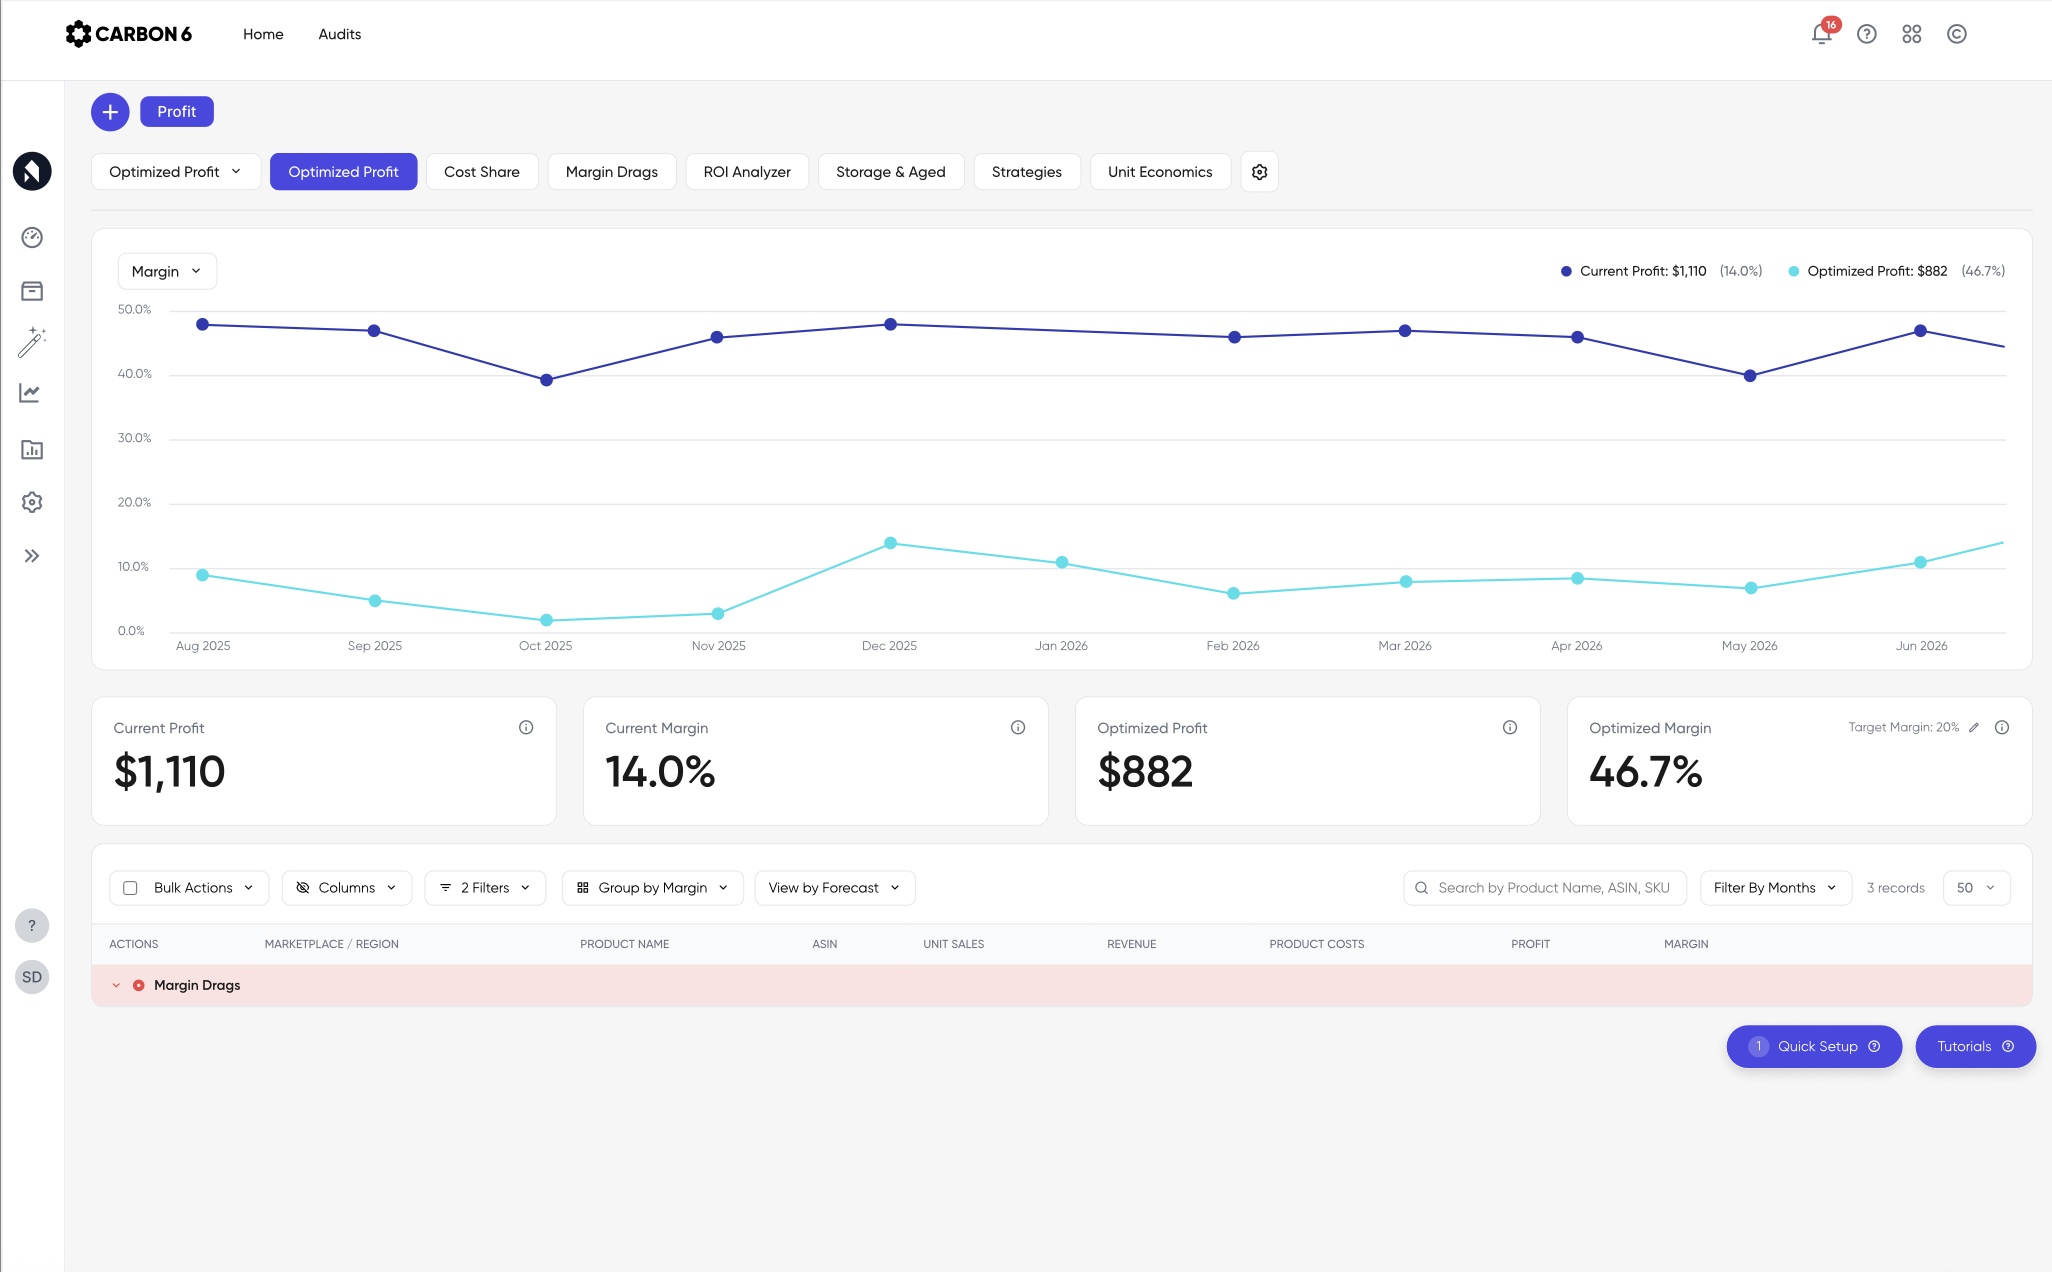Click the speedometer dashboard sidebar icon
2052x1272 pixels.
pyautogui.click(x=32, y=237)
